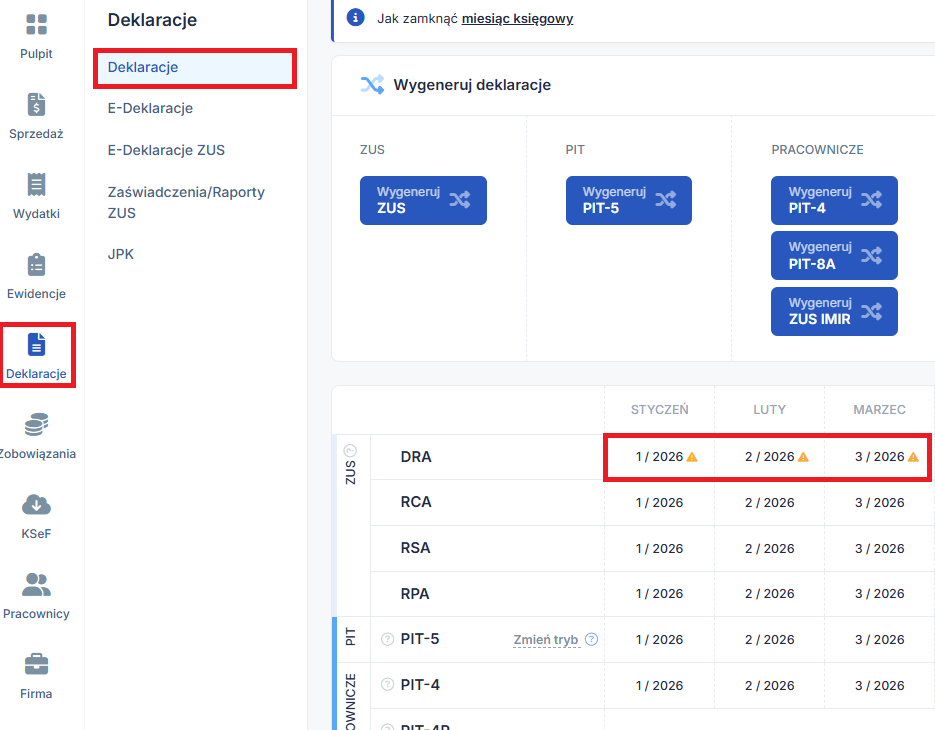
Task: Open the Pulpit dashboard icon
Action: coord(36,25)
